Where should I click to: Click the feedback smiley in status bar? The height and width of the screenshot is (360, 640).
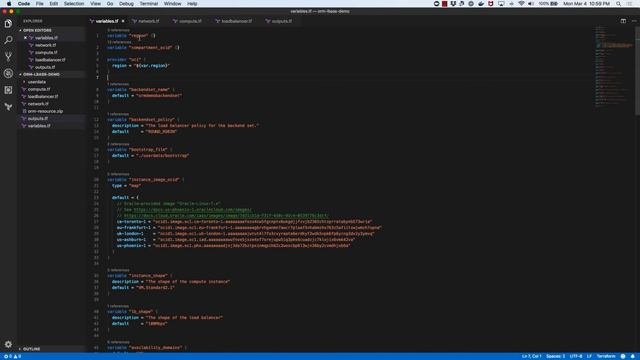coord(623,356)
